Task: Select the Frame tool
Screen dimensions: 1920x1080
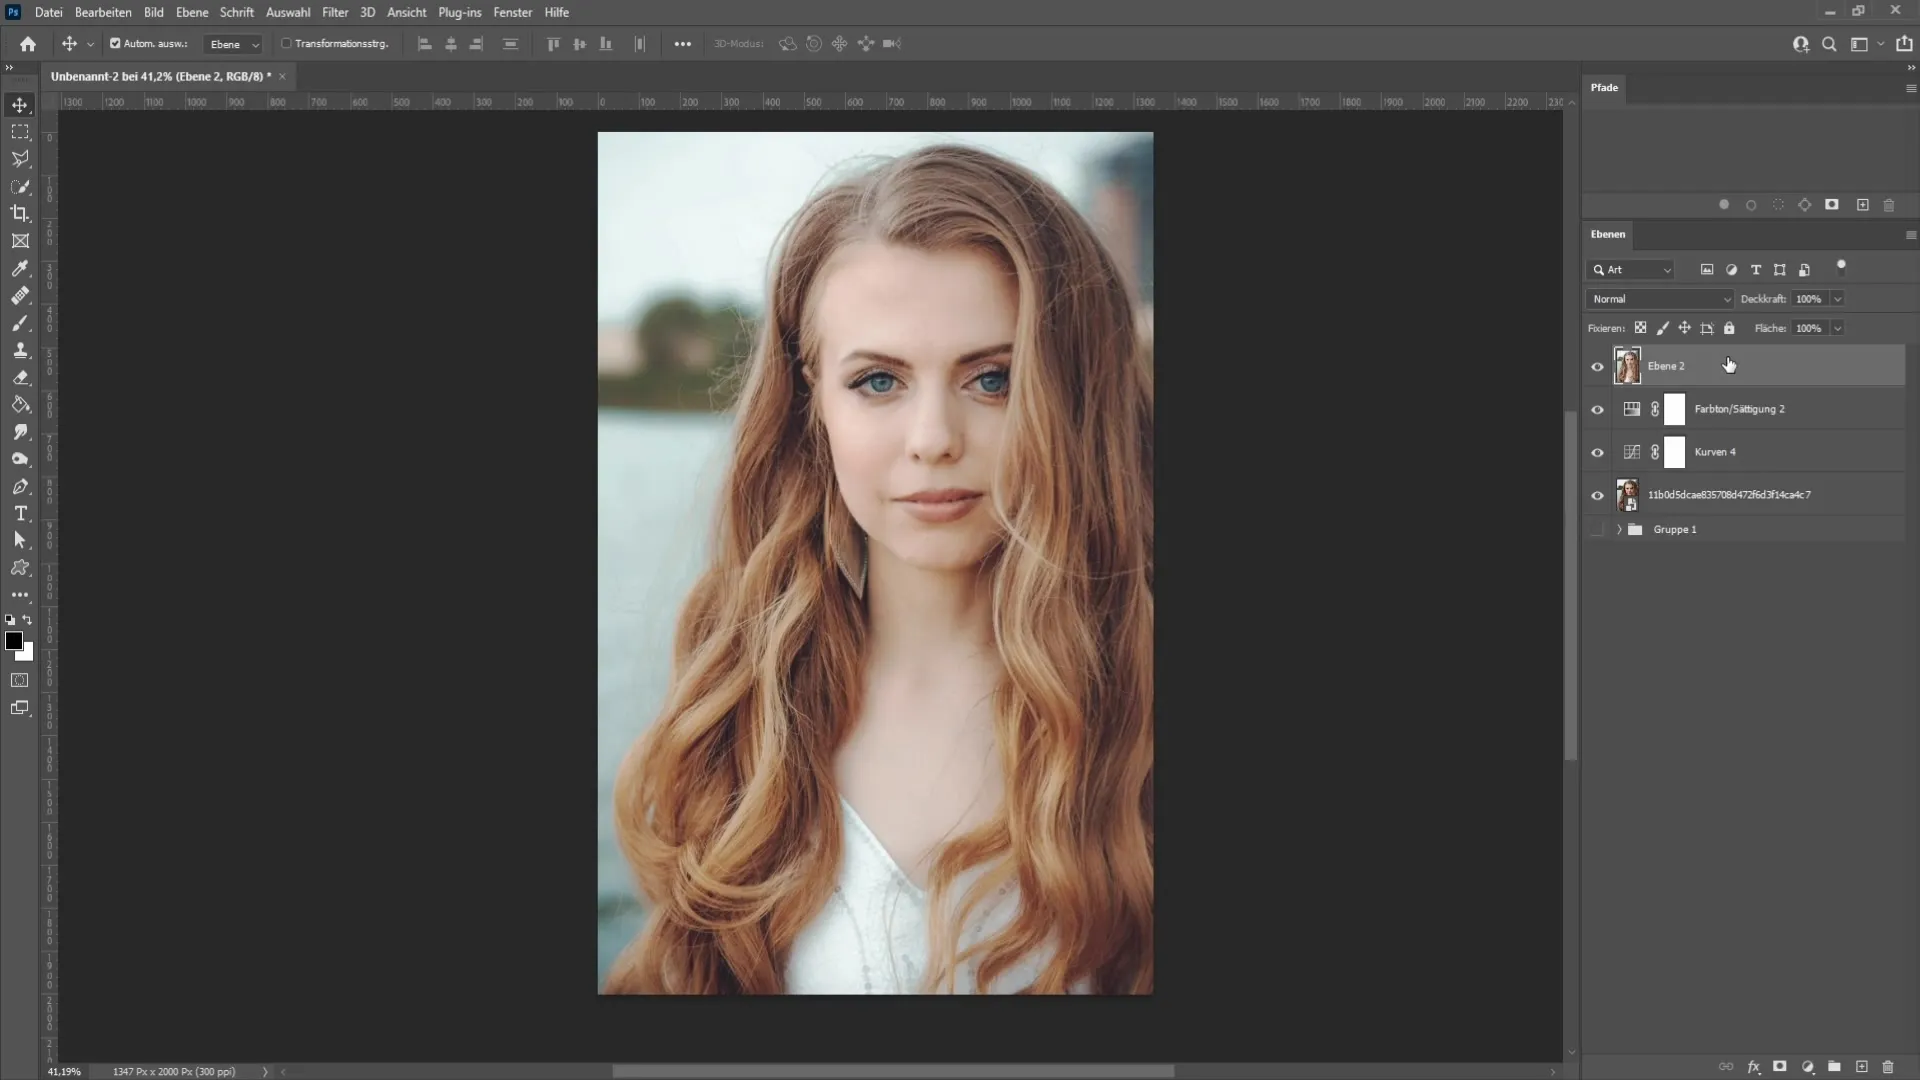Action: (x=20, y=241)
